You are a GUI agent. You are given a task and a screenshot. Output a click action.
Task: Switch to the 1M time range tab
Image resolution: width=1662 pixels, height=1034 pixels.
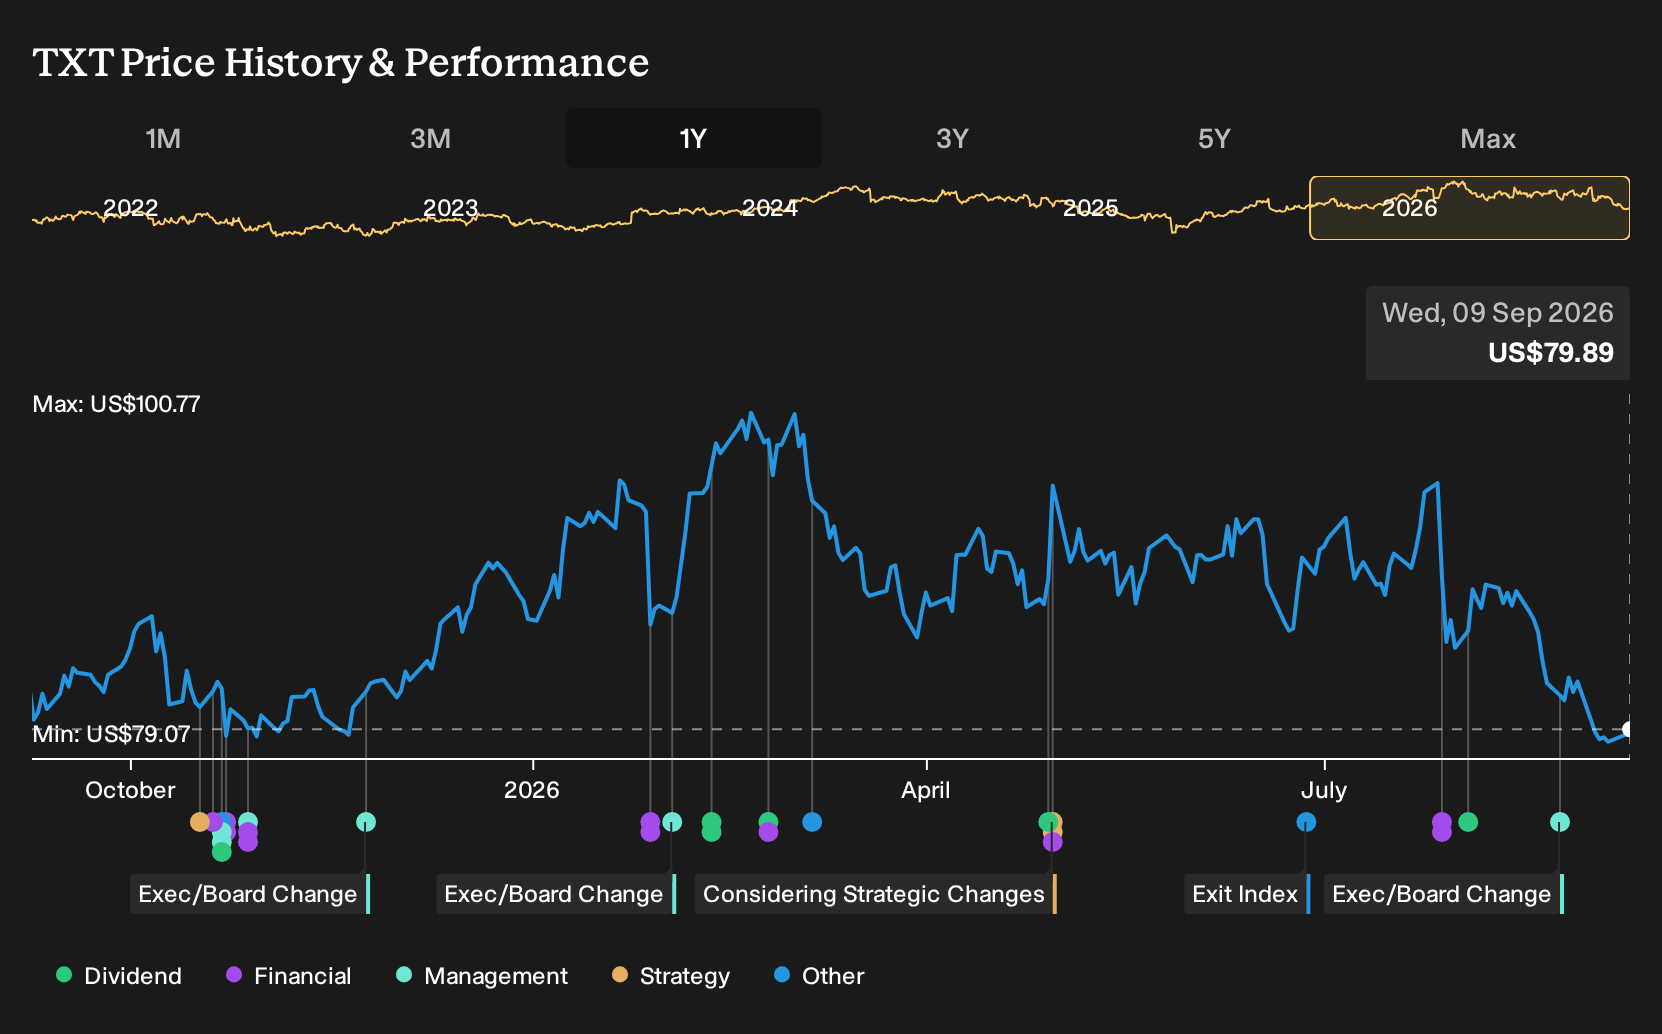click(x=163, y=138)
